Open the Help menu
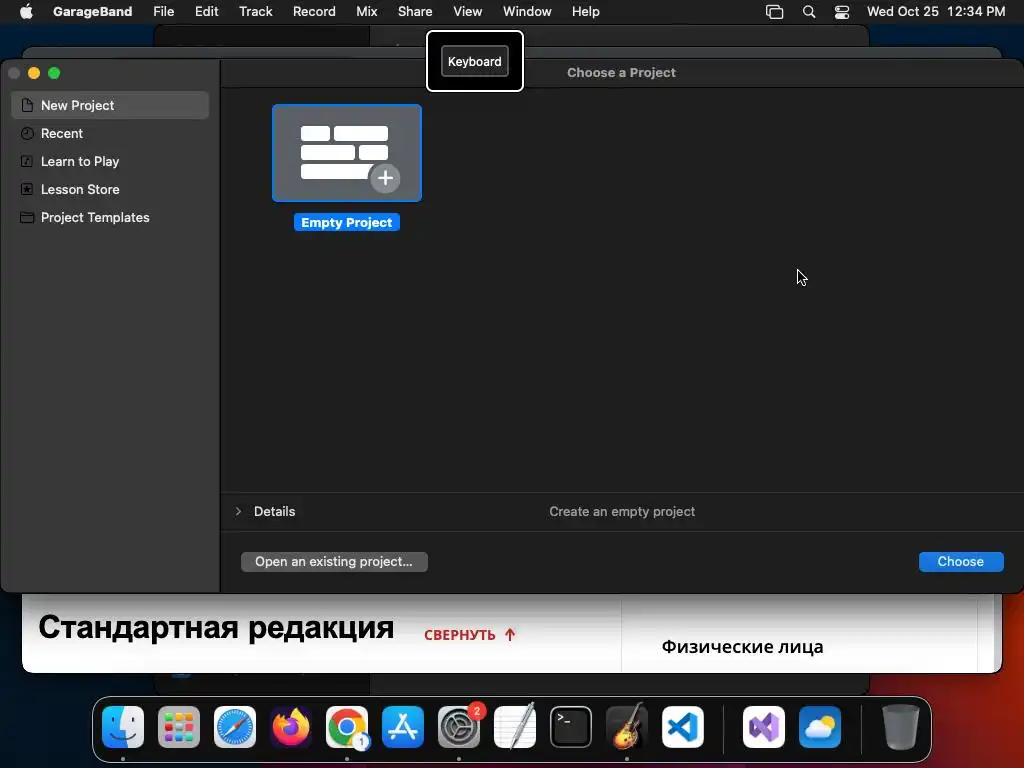The image size is (1024, 768). [585, 12]
